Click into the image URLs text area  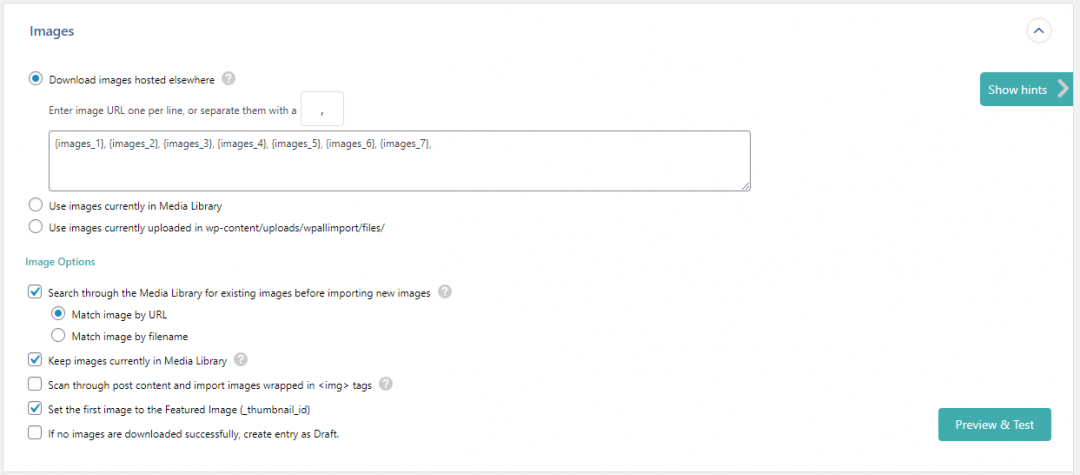click(398, 160)
